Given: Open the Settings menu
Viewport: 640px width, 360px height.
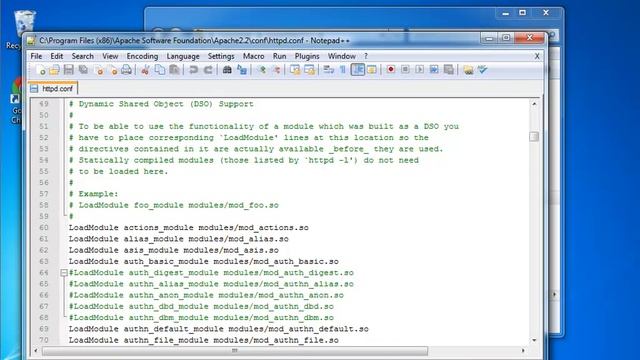Looking at the screenshot, I should coord(221,56).
